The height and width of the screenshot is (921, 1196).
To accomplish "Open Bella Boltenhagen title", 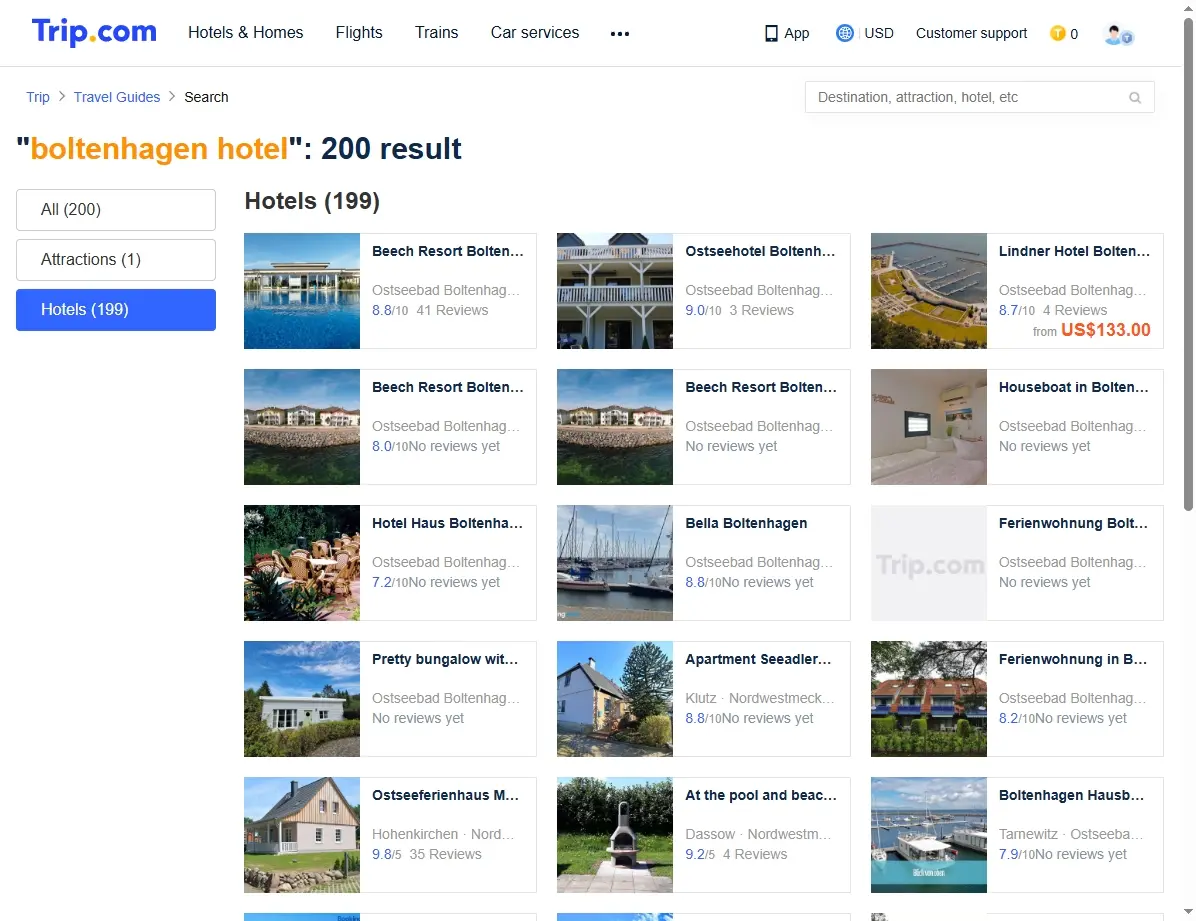I will tap(746, 523).
